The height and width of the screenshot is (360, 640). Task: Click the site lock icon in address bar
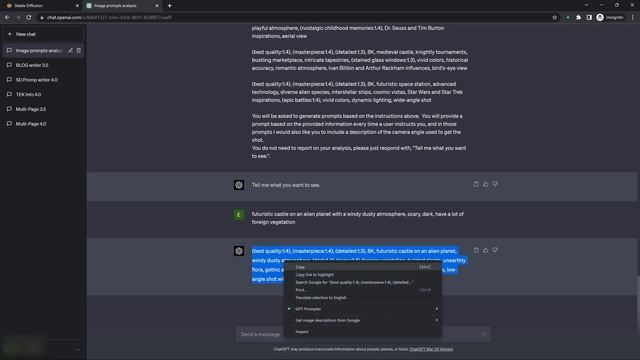(x=42, y=18)
